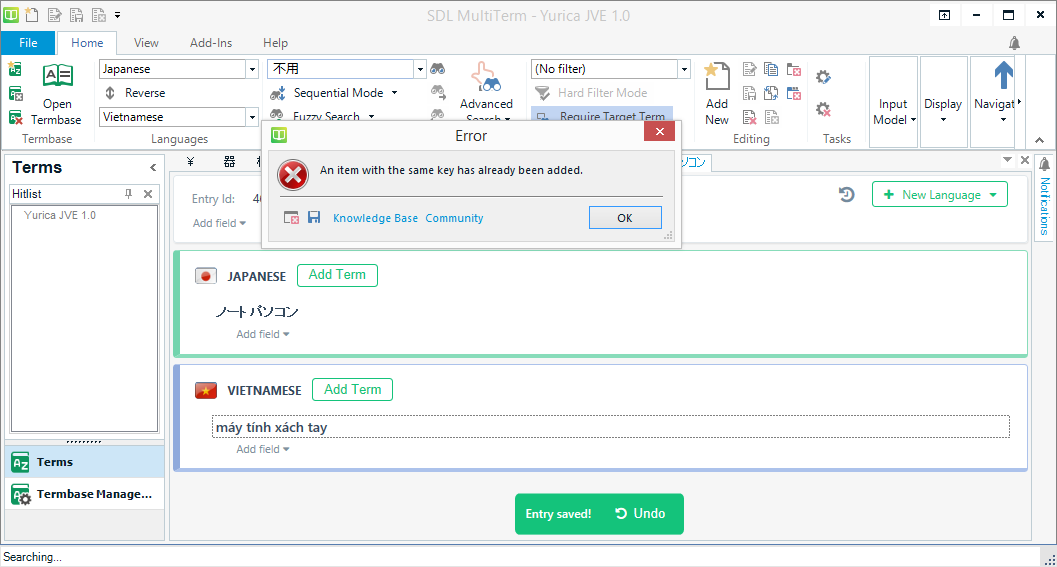Collapse the ribbon with the chevron
Screen dimensions: 1057x567
[1039, 140]
